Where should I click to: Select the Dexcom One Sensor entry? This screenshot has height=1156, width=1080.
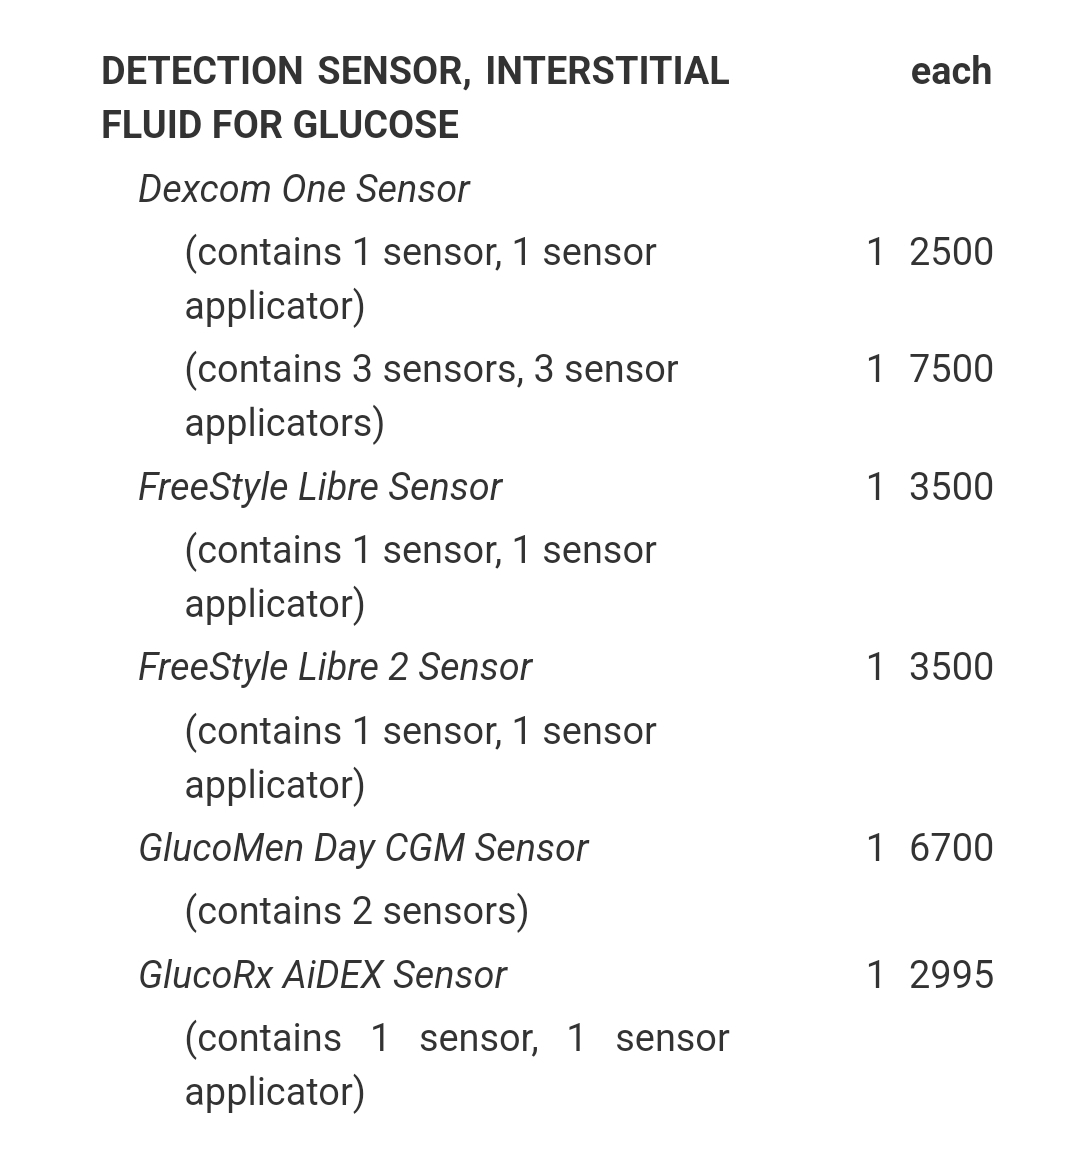point(303,189)
